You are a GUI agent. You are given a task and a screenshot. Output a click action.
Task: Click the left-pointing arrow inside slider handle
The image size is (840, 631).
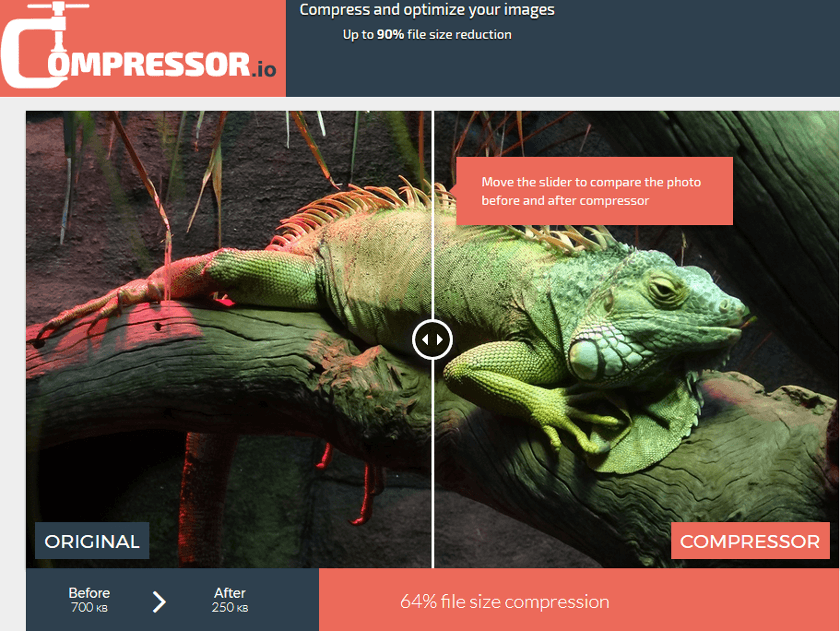(x=425, y=340)
